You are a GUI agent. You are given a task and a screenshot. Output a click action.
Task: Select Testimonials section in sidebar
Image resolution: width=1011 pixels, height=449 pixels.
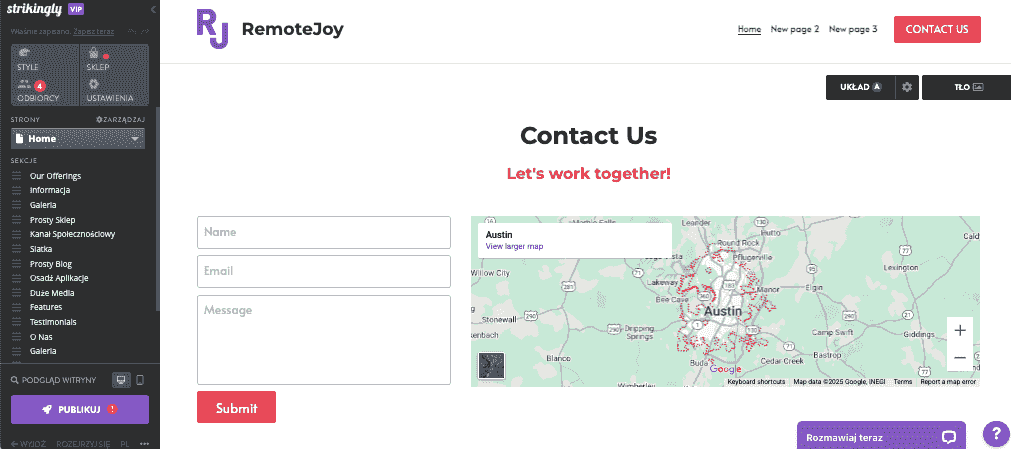point(53,322)
